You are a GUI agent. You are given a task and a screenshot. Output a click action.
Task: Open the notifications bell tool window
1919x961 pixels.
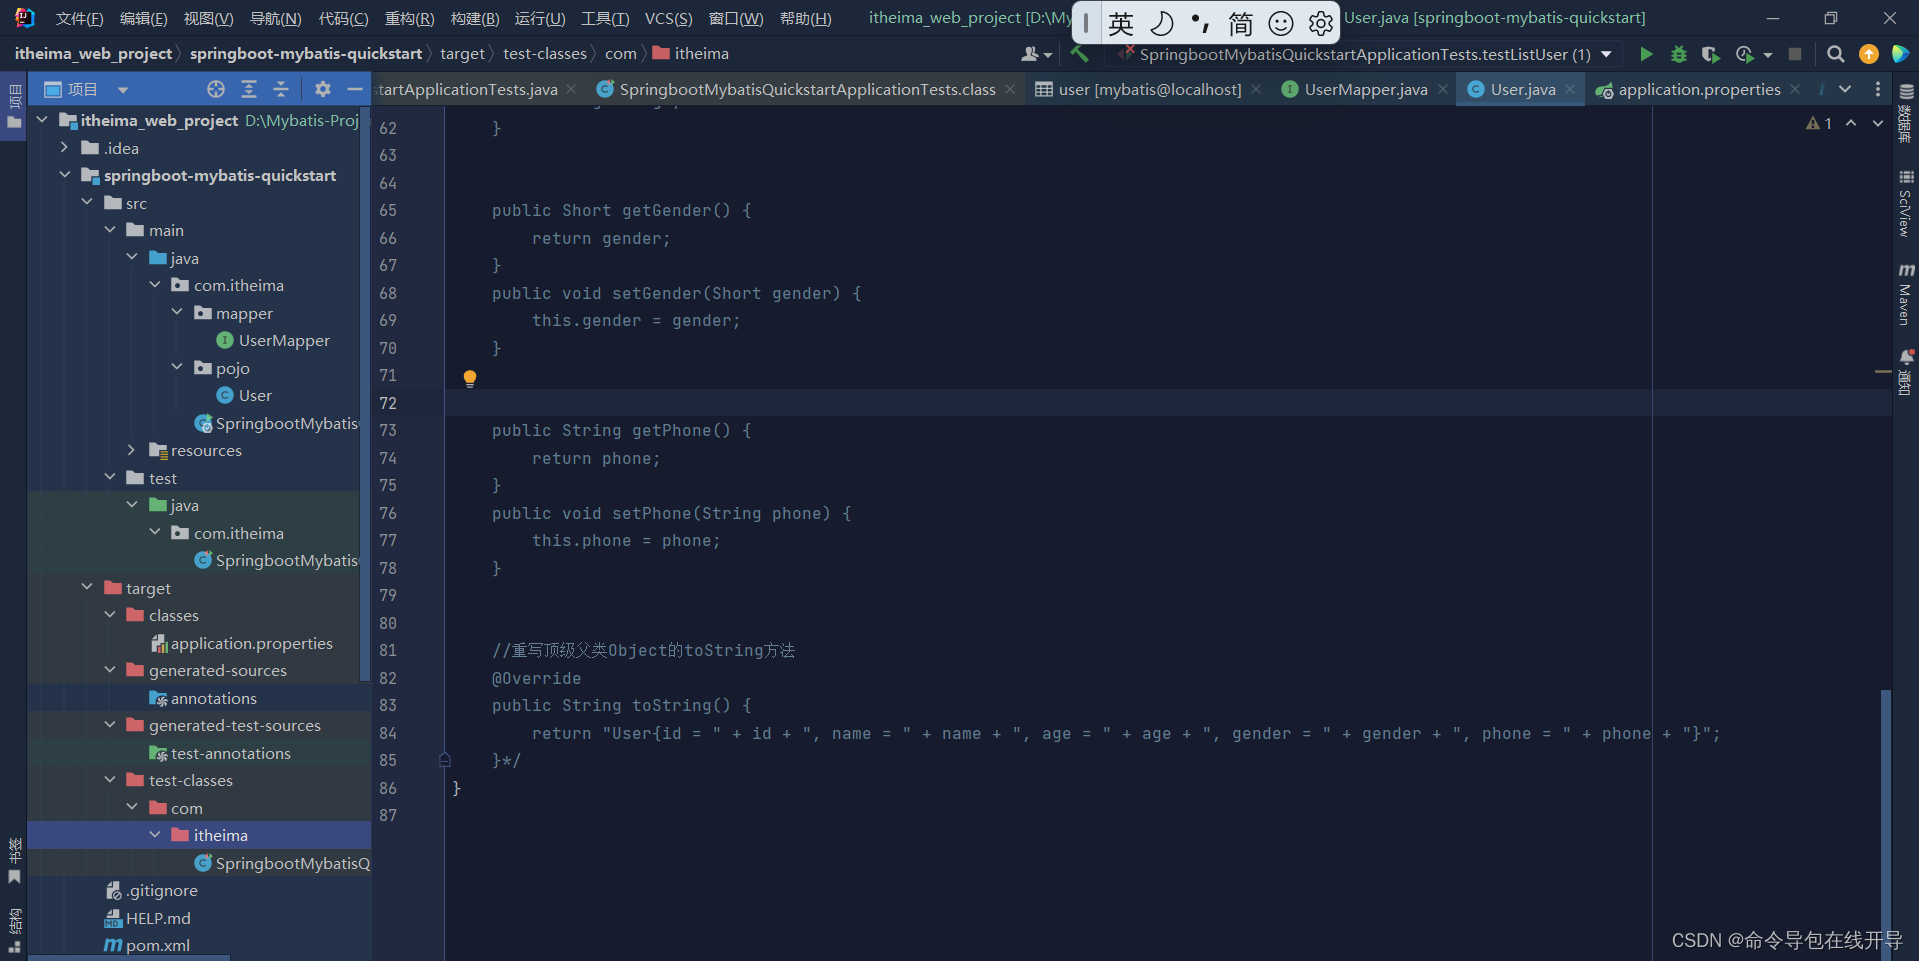1906,371
